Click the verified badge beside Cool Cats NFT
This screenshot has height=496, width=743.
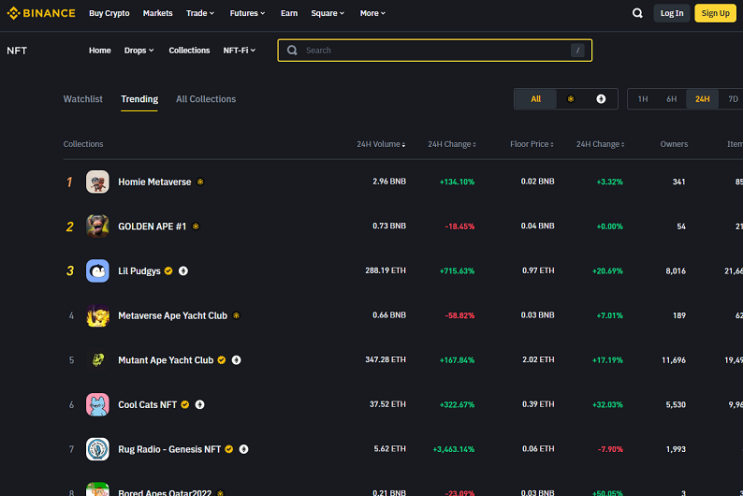[185, 405]
